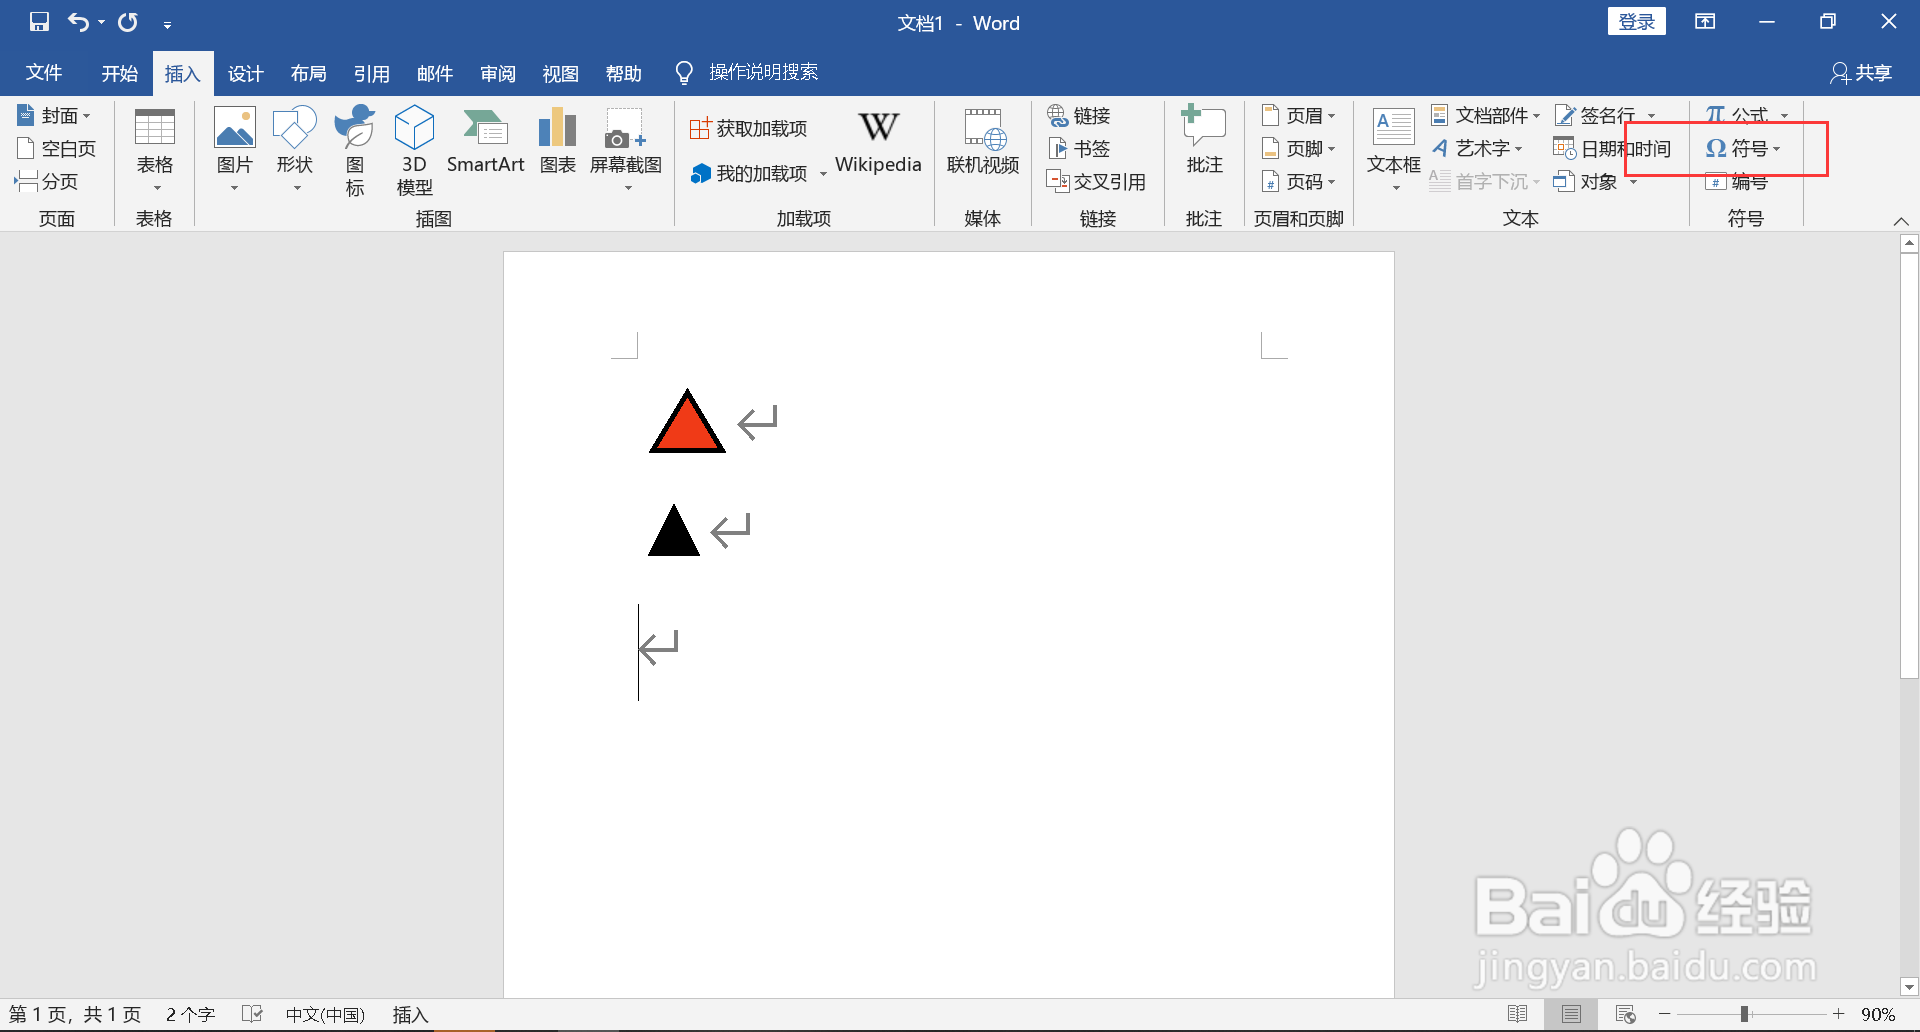Click the Undo arrow icon
Screen dimensions: 1920x1032
tap(78, 21)
